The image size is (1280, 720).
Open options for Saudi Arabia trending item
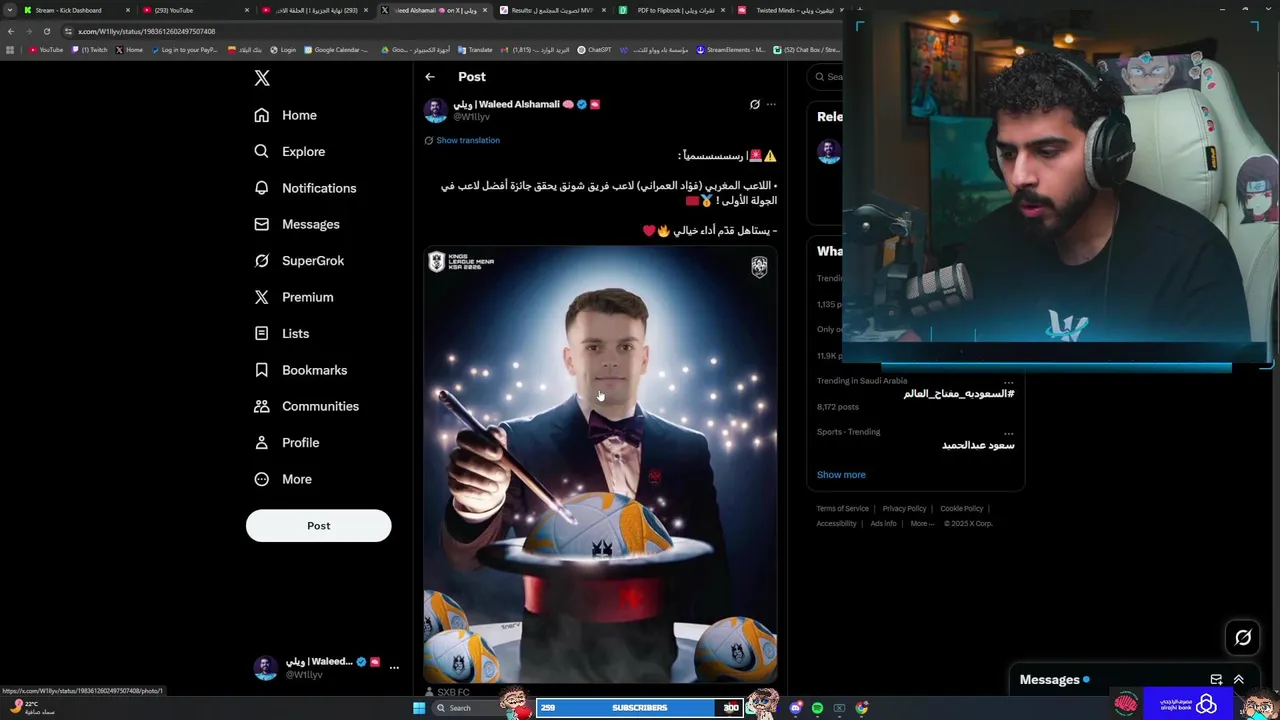(x=1008, y=381)
